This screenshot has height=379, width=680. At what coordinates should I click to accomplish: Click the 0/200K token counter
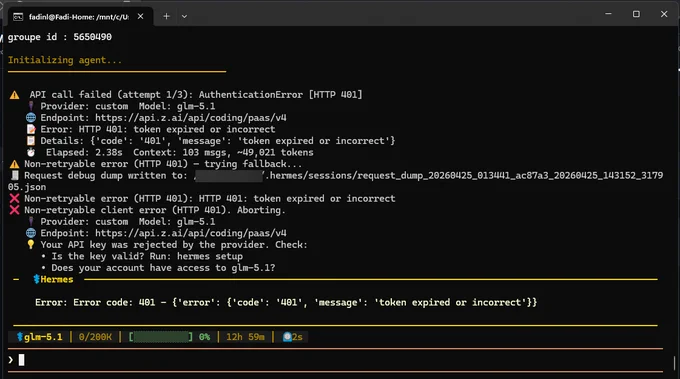(x=95, y=337)
